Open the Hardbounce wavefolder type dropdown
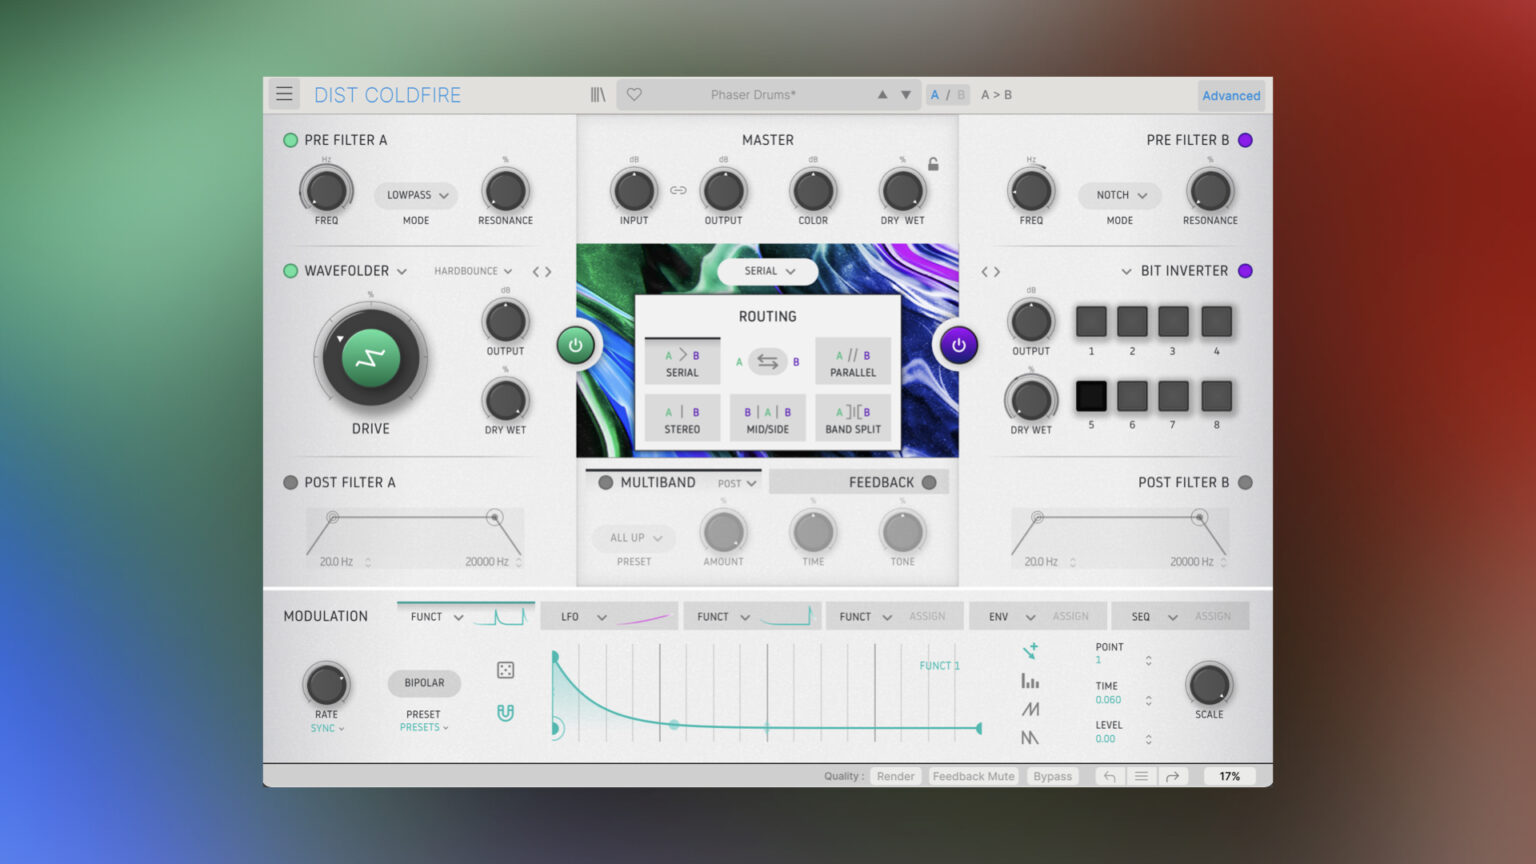The height and width of the screenshot is (864, 1536). pyautogui.click(x=470, y=270)
